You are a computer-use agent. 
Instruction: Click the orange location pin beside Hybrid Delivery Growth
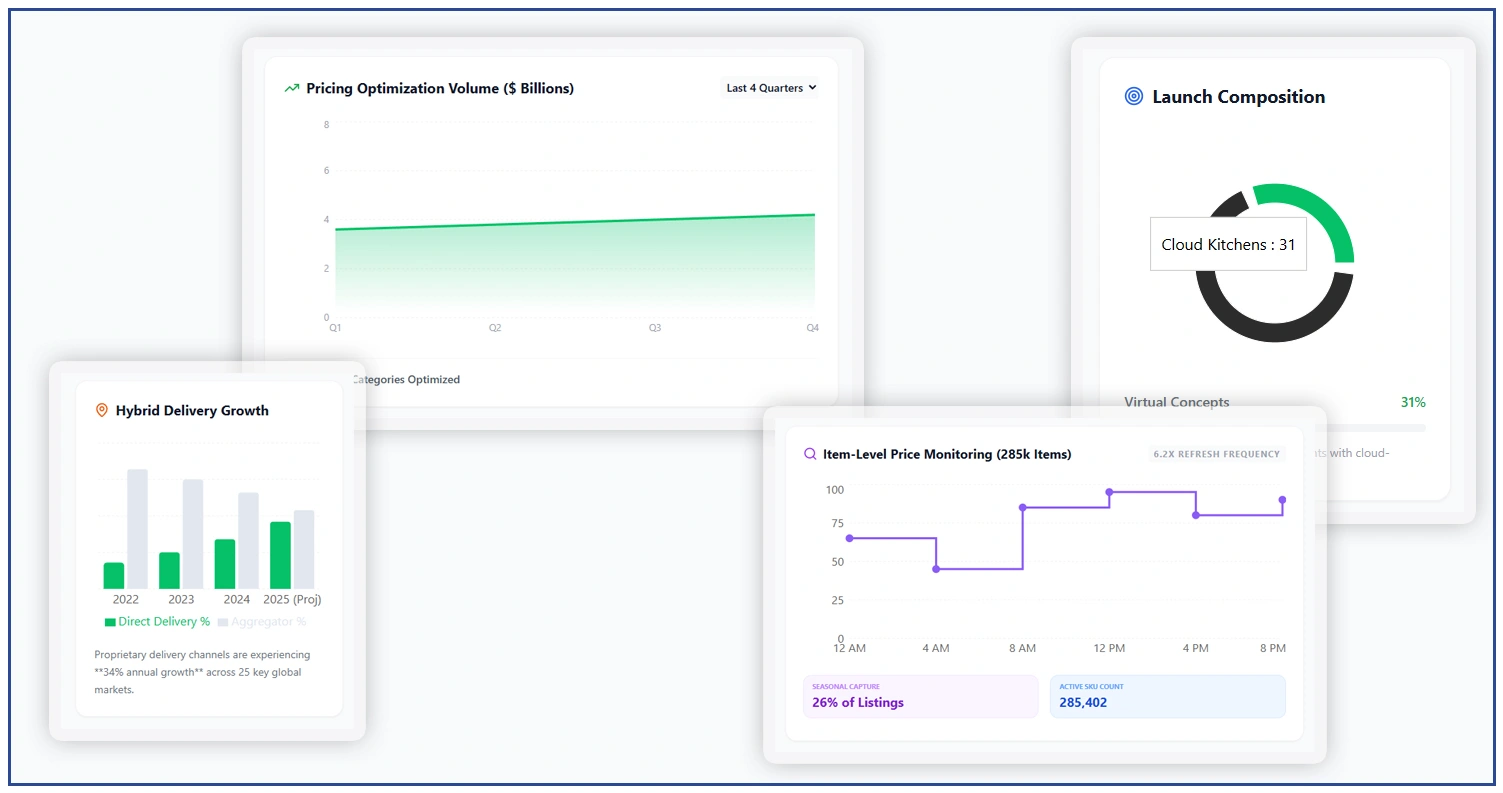101,410
